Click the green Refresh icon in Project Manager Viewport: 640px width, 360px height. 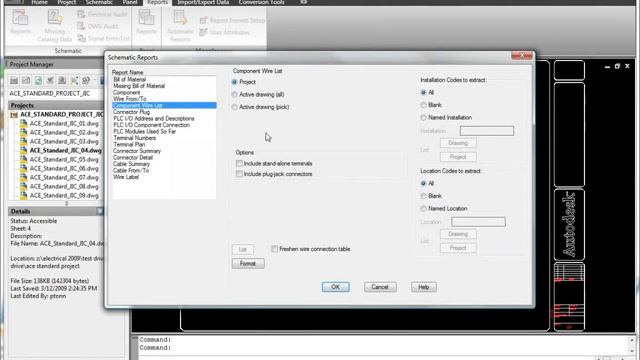[x=38, y=80]
